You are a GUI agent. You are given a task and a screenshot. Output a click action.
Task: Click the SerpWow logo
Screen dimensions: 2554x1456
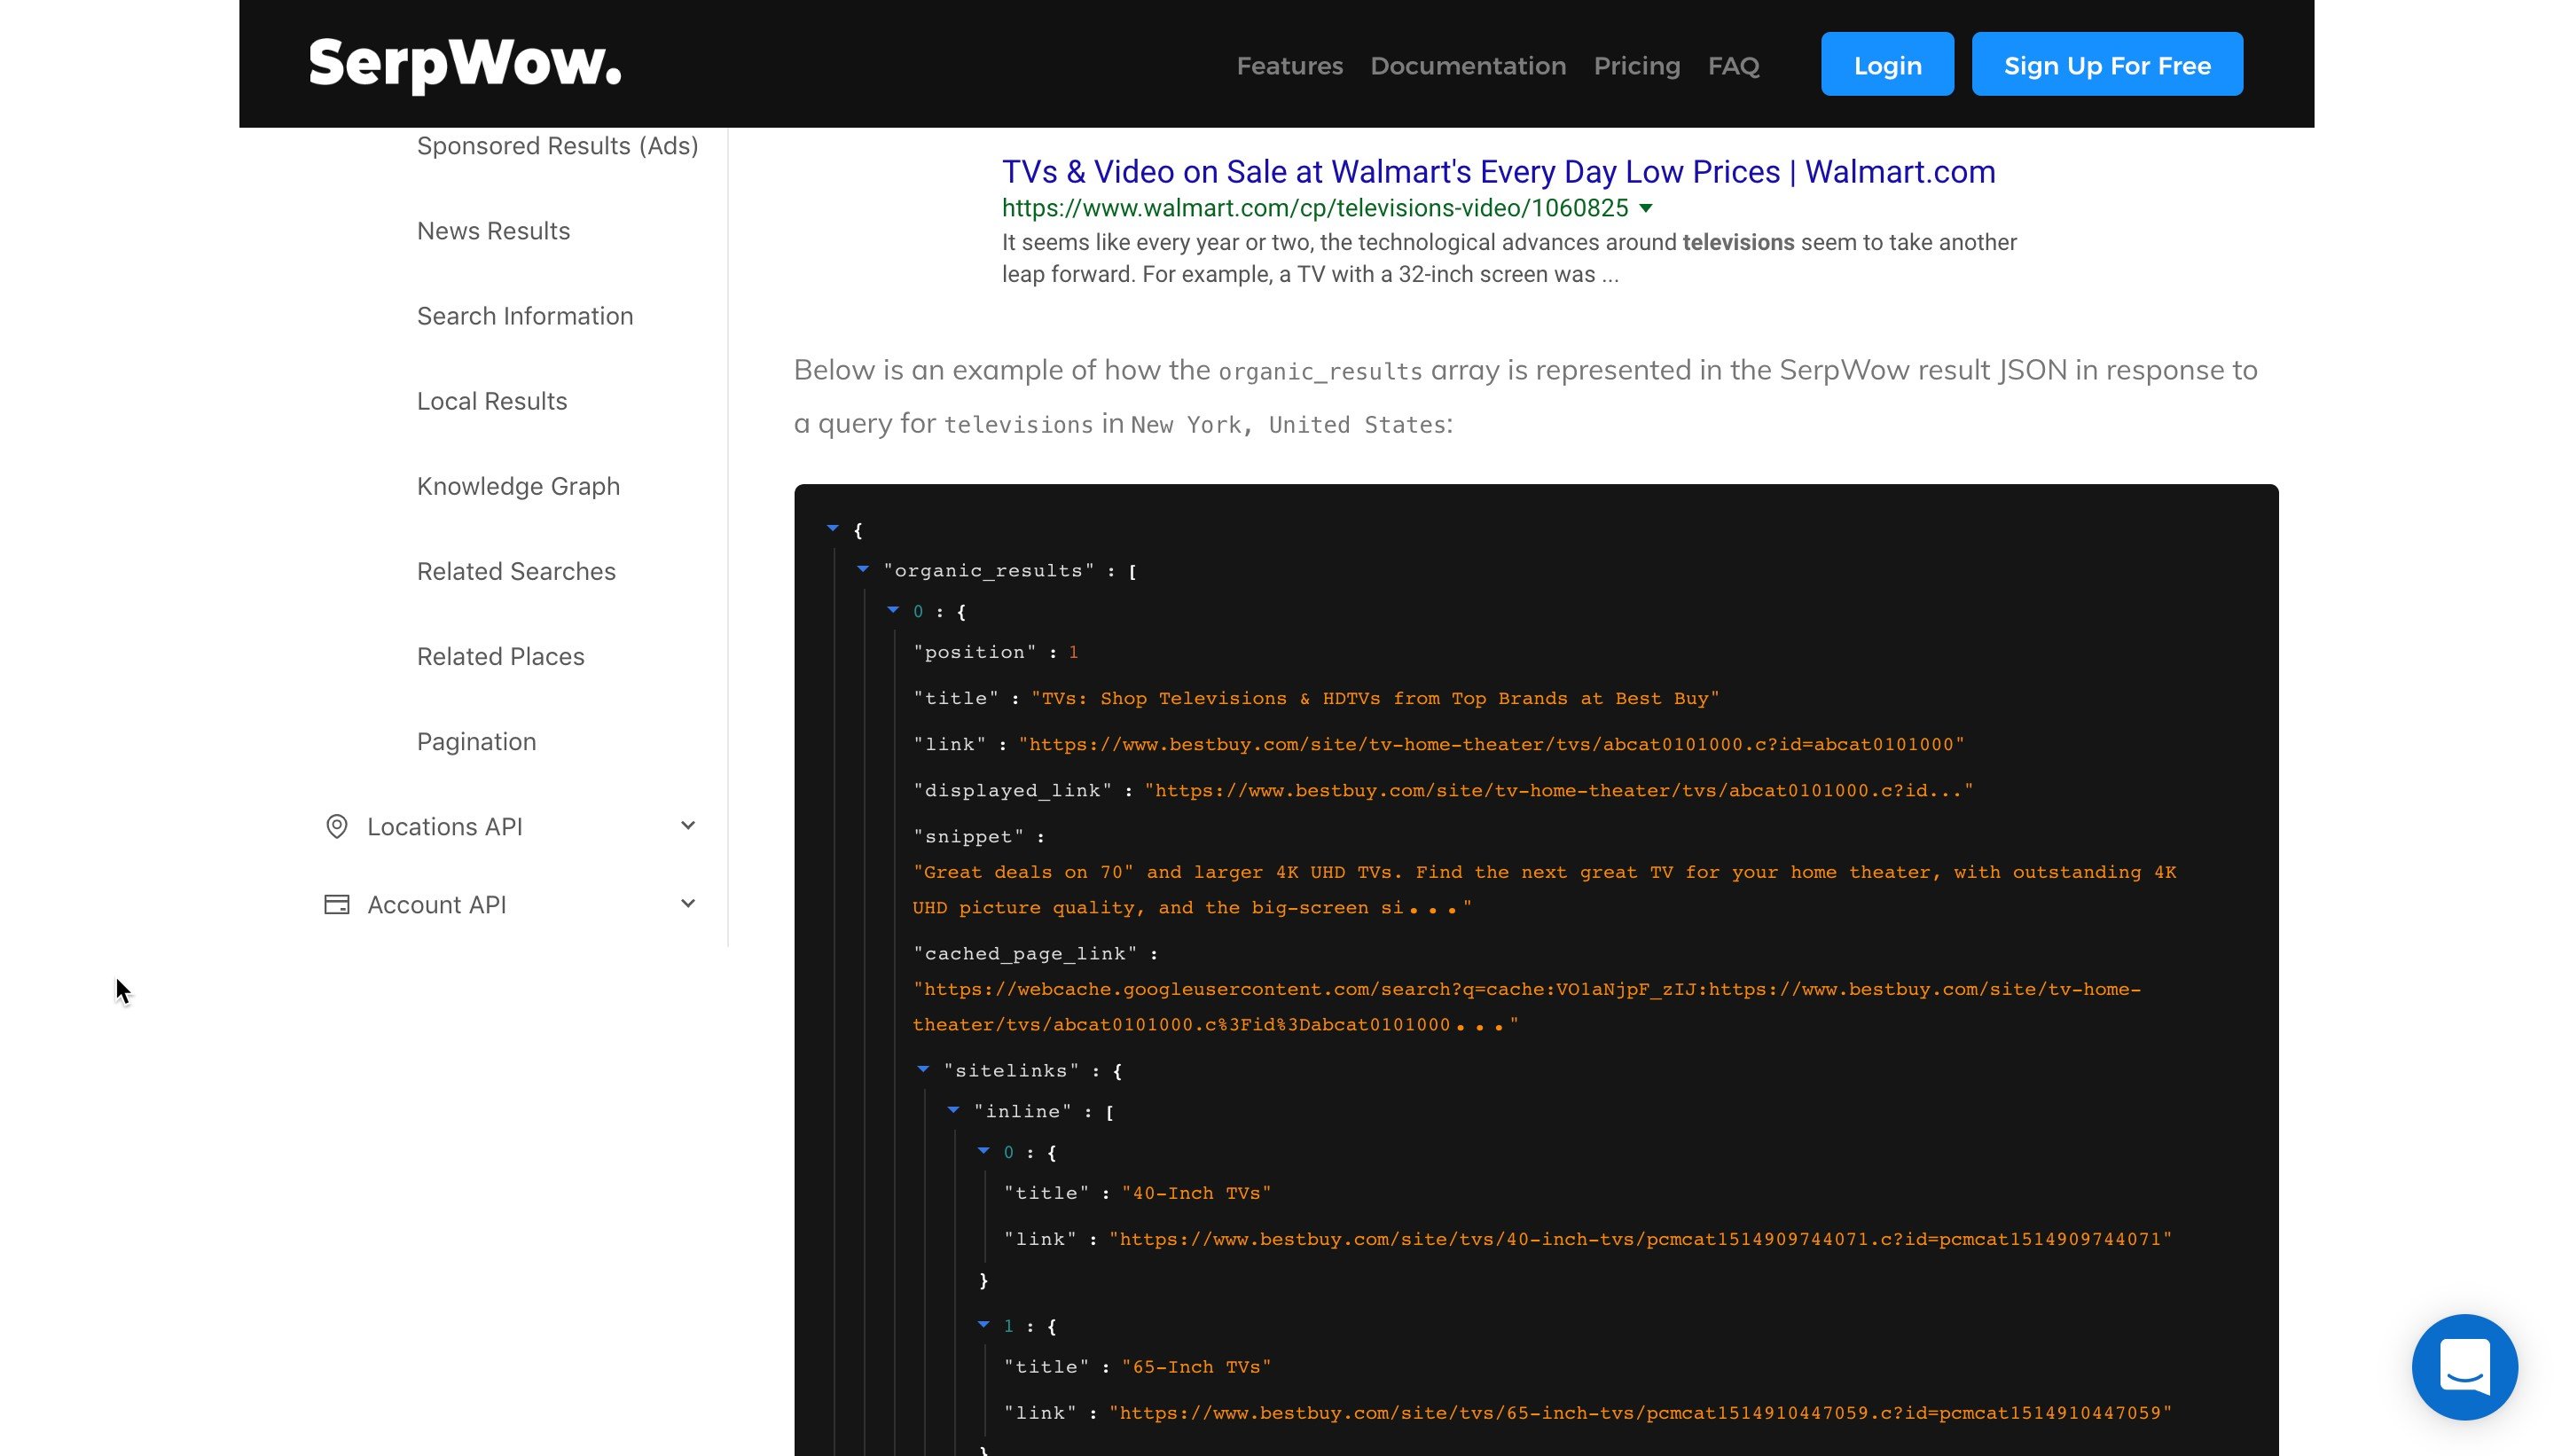click(x=465, y=64)
